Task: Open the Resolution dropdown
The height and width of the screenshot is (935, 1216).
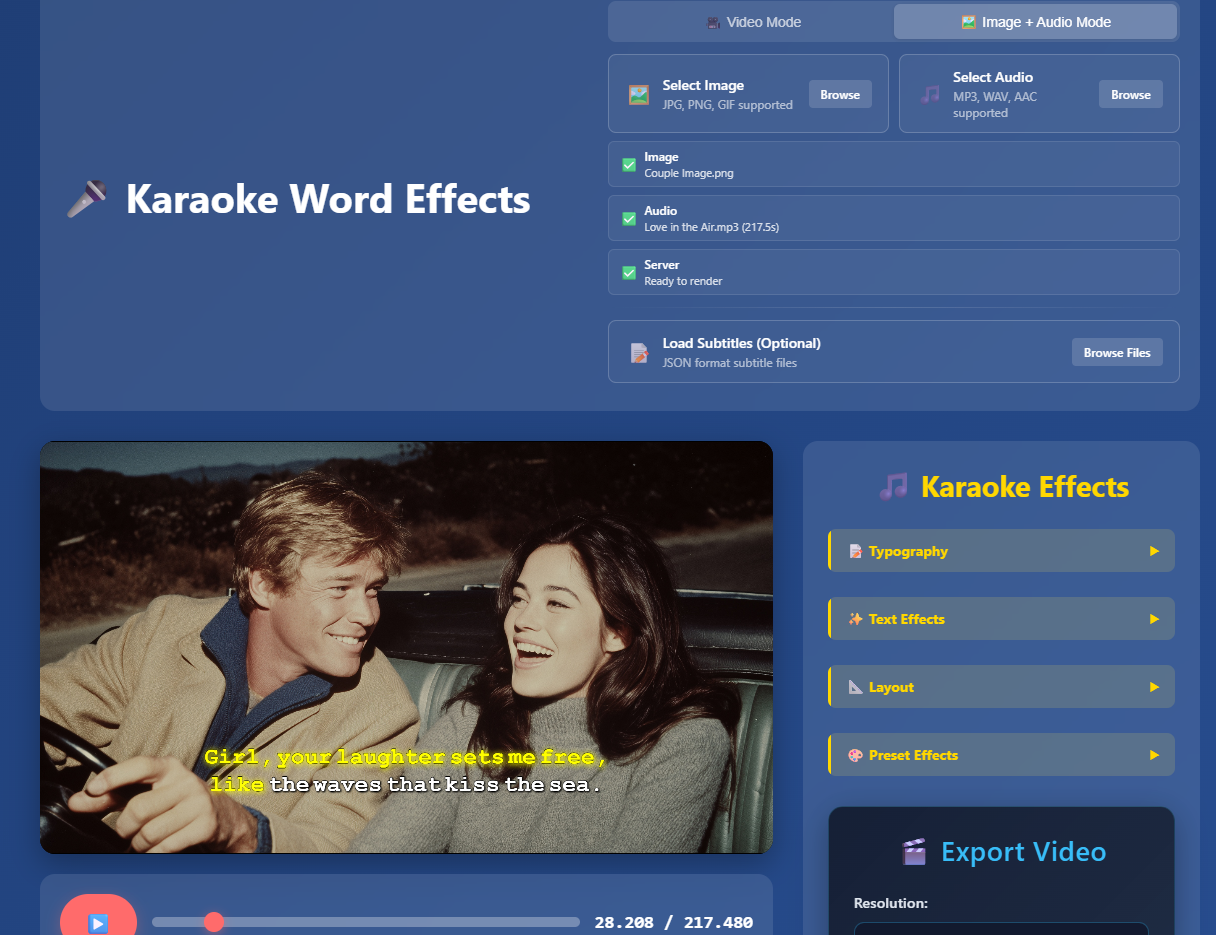Action: tap(1001, 928)
